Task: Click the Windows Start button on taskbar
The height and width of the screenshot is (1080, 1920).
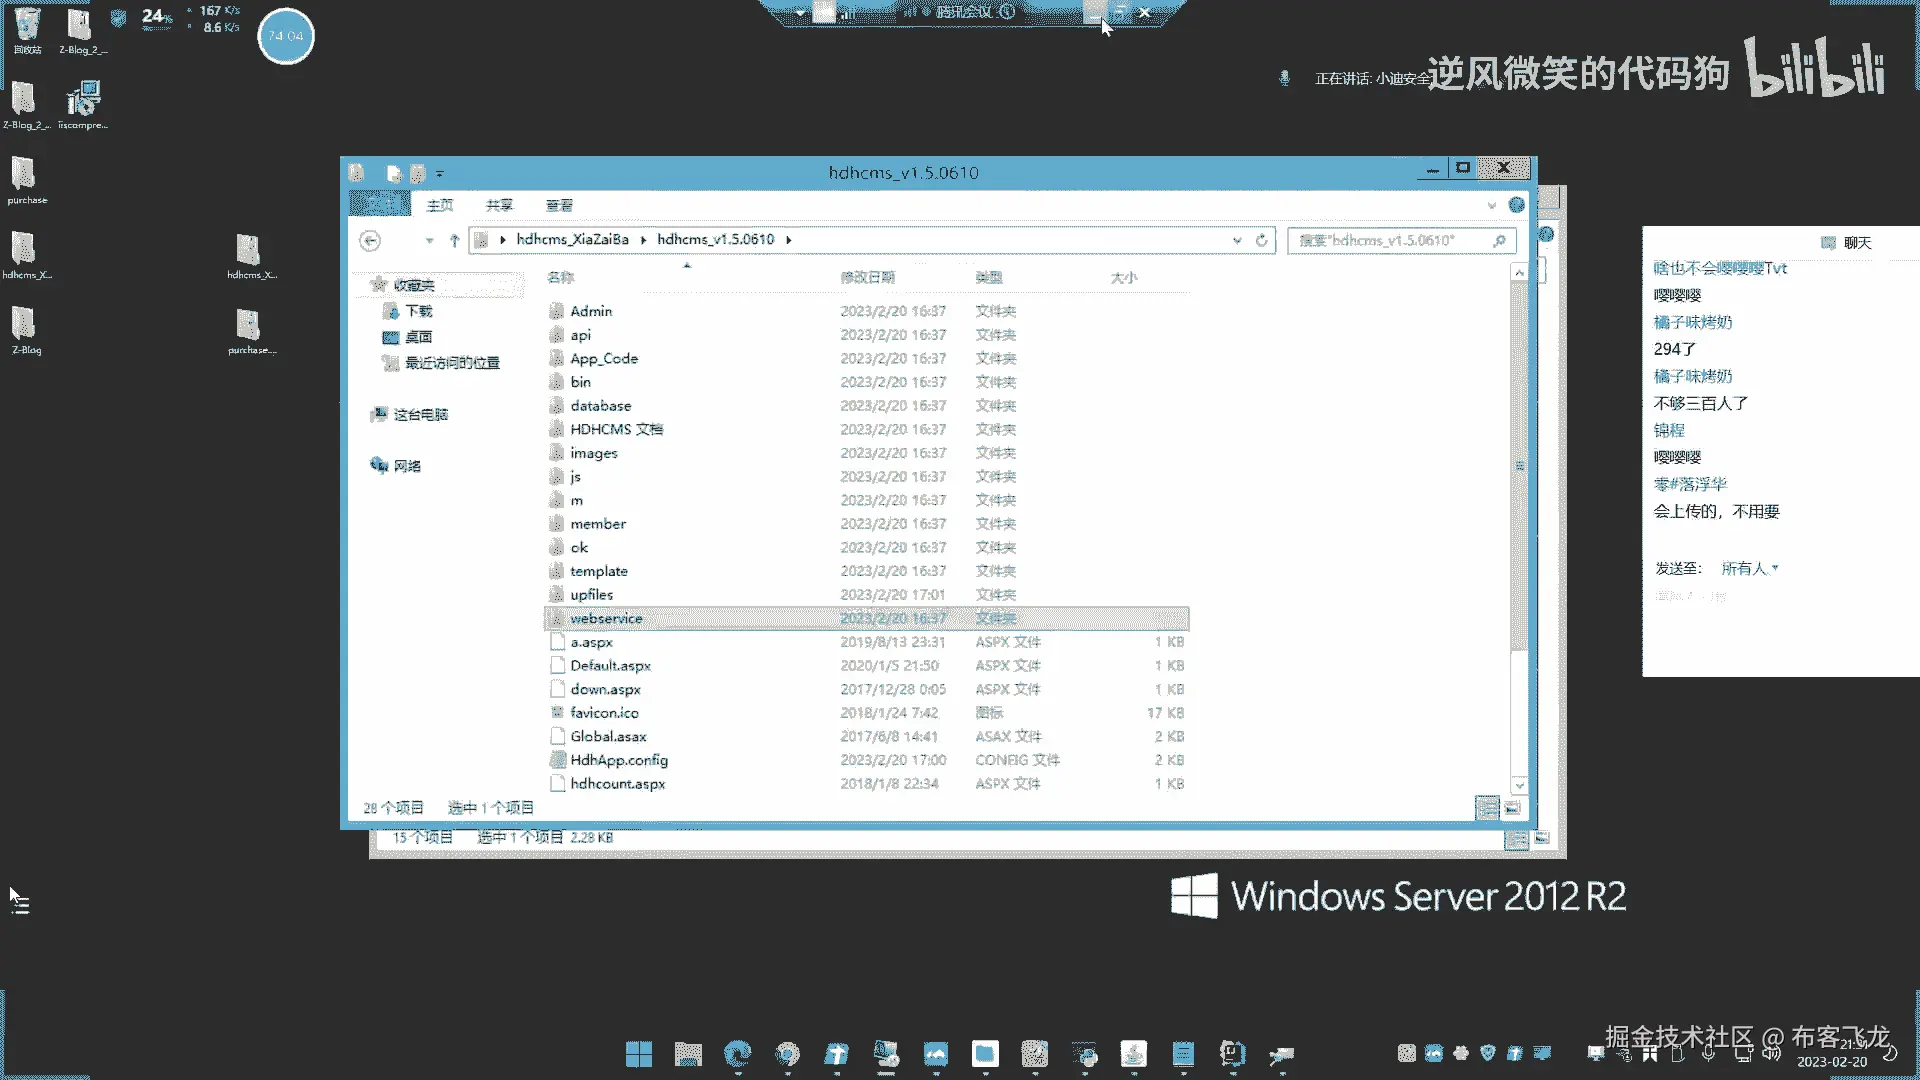Action: pos(638,1054)
